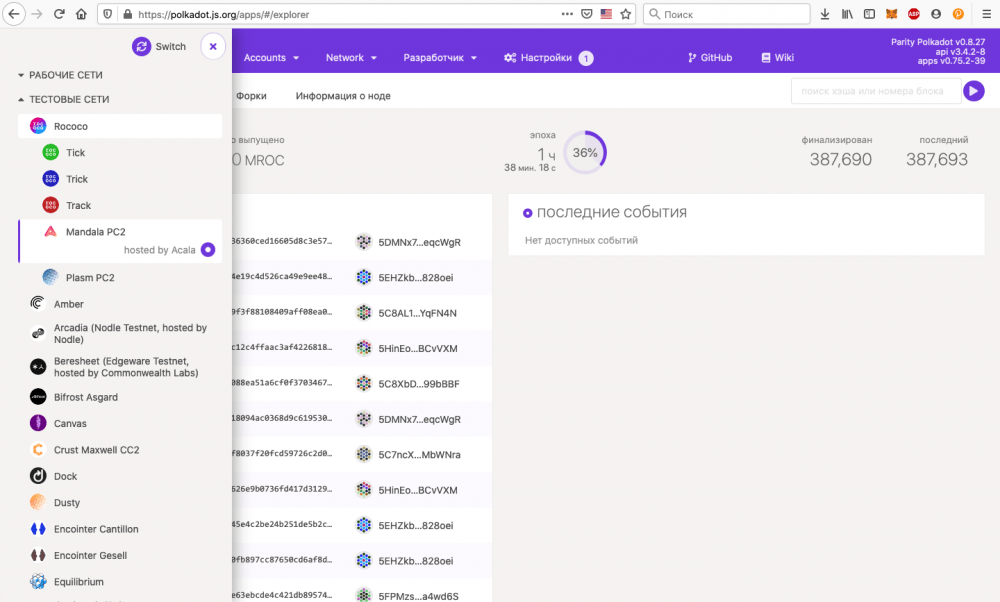Select the Beresheet Edgeware Testnet icon
1000x602 pixels.
coord(38,367)
